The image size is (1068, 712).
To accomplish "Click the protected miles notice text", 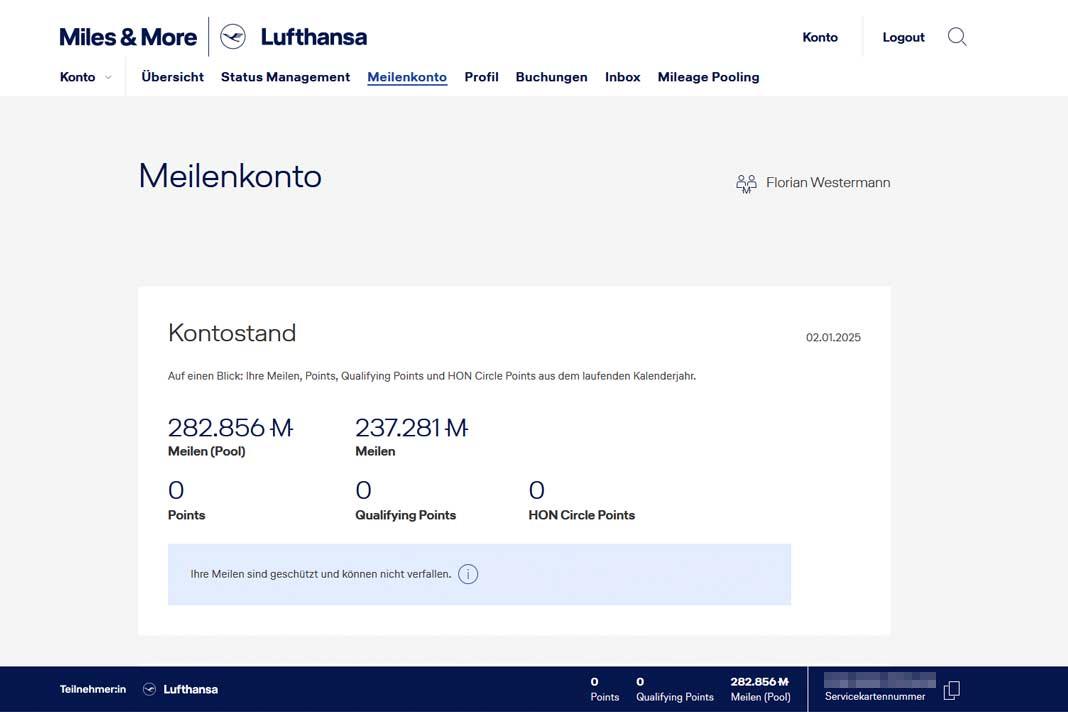I will tap(321, 574).
